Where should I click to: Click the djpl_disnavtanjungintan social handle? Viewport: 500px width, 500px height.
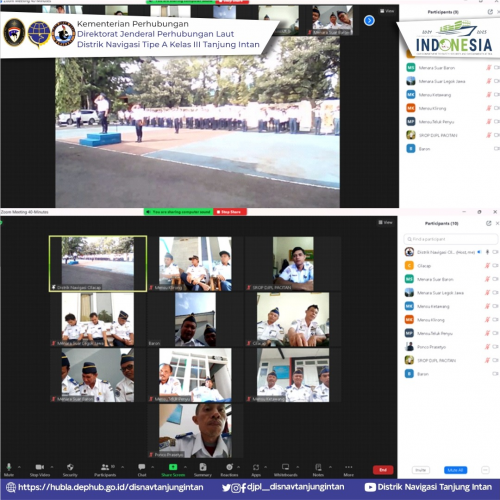point(295,487)
